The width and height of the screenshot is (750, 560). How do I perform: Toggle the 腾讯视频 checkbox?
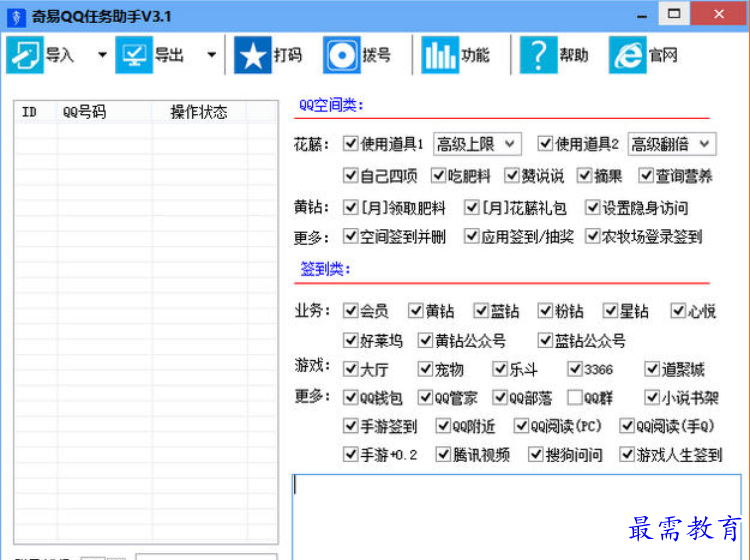tap(443, 454)
